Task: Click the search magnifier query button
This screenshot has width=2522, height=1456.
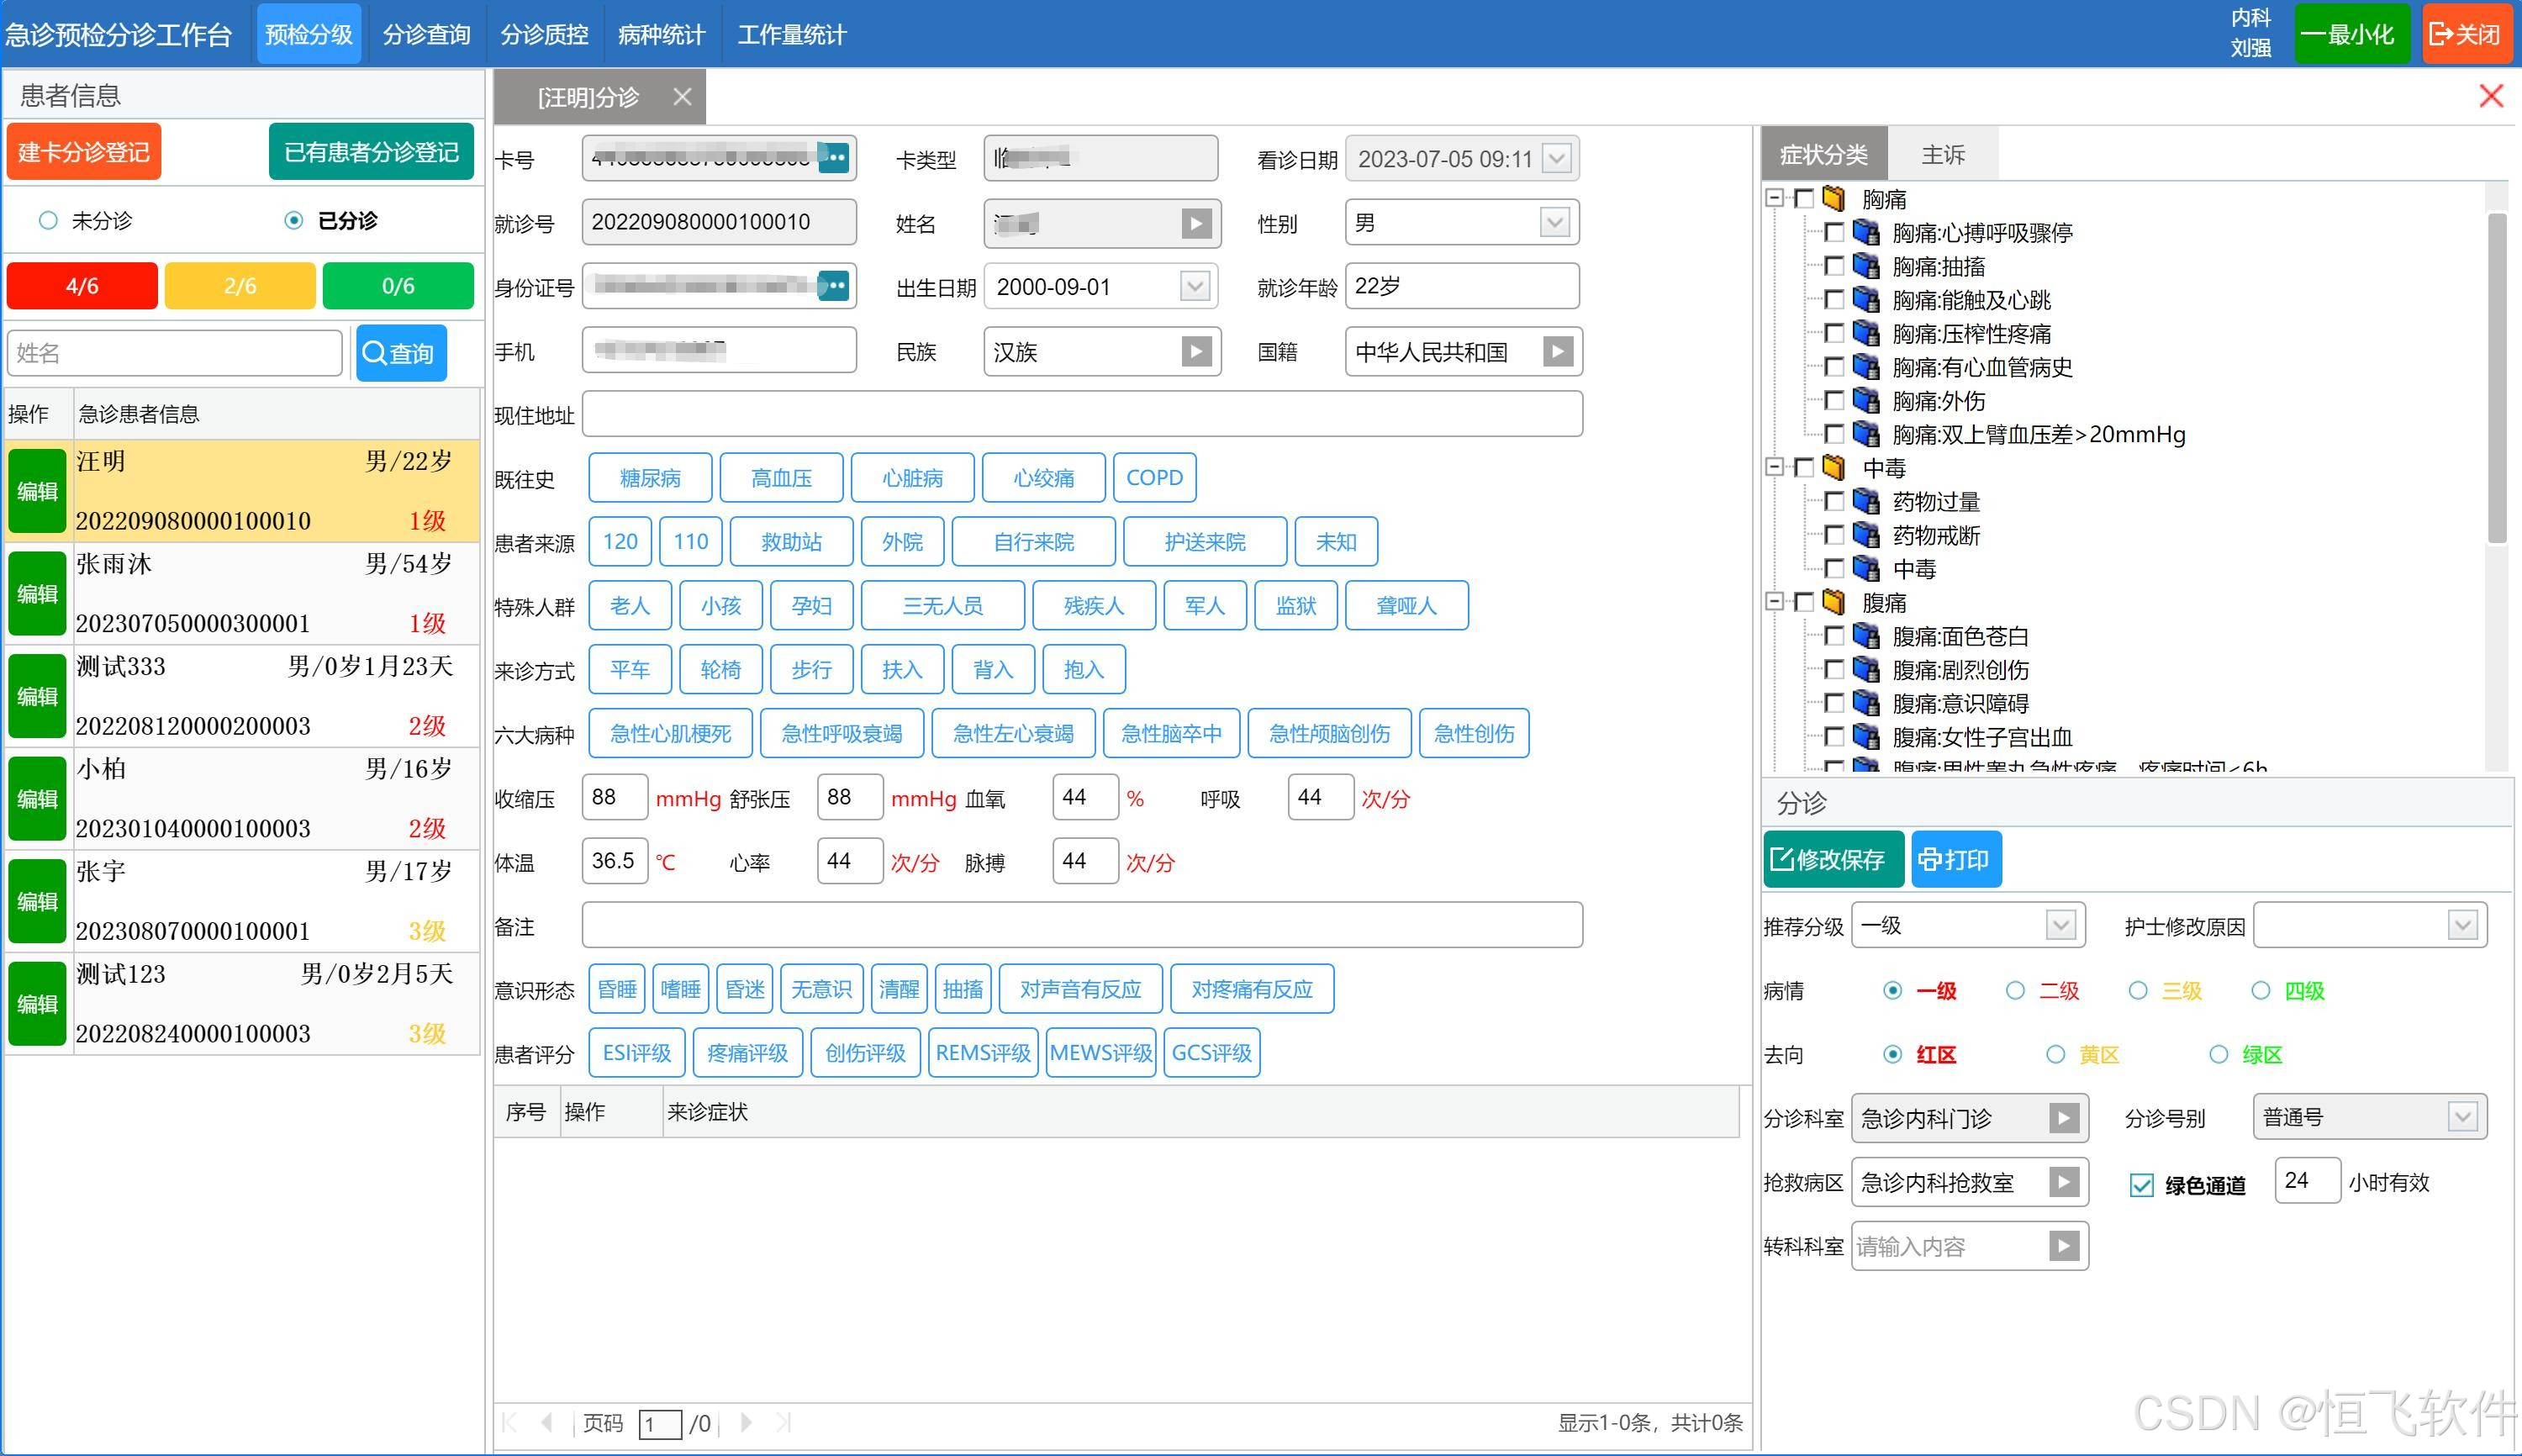Action: point(400,353)
